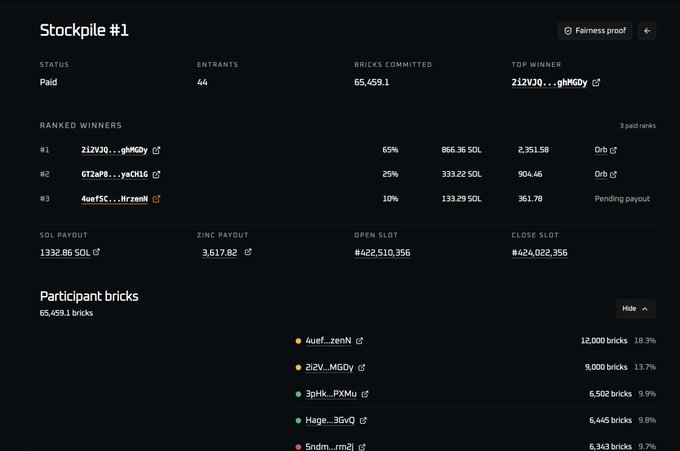
Task: Collapse participant list with Hide button
Action: (635, 309)
